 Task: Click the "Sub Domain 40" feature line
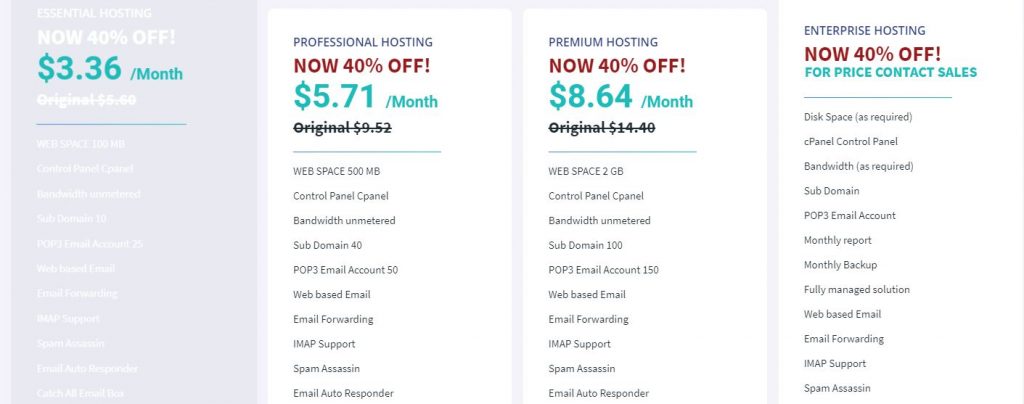pyautogui.click(x=329, y=245)
